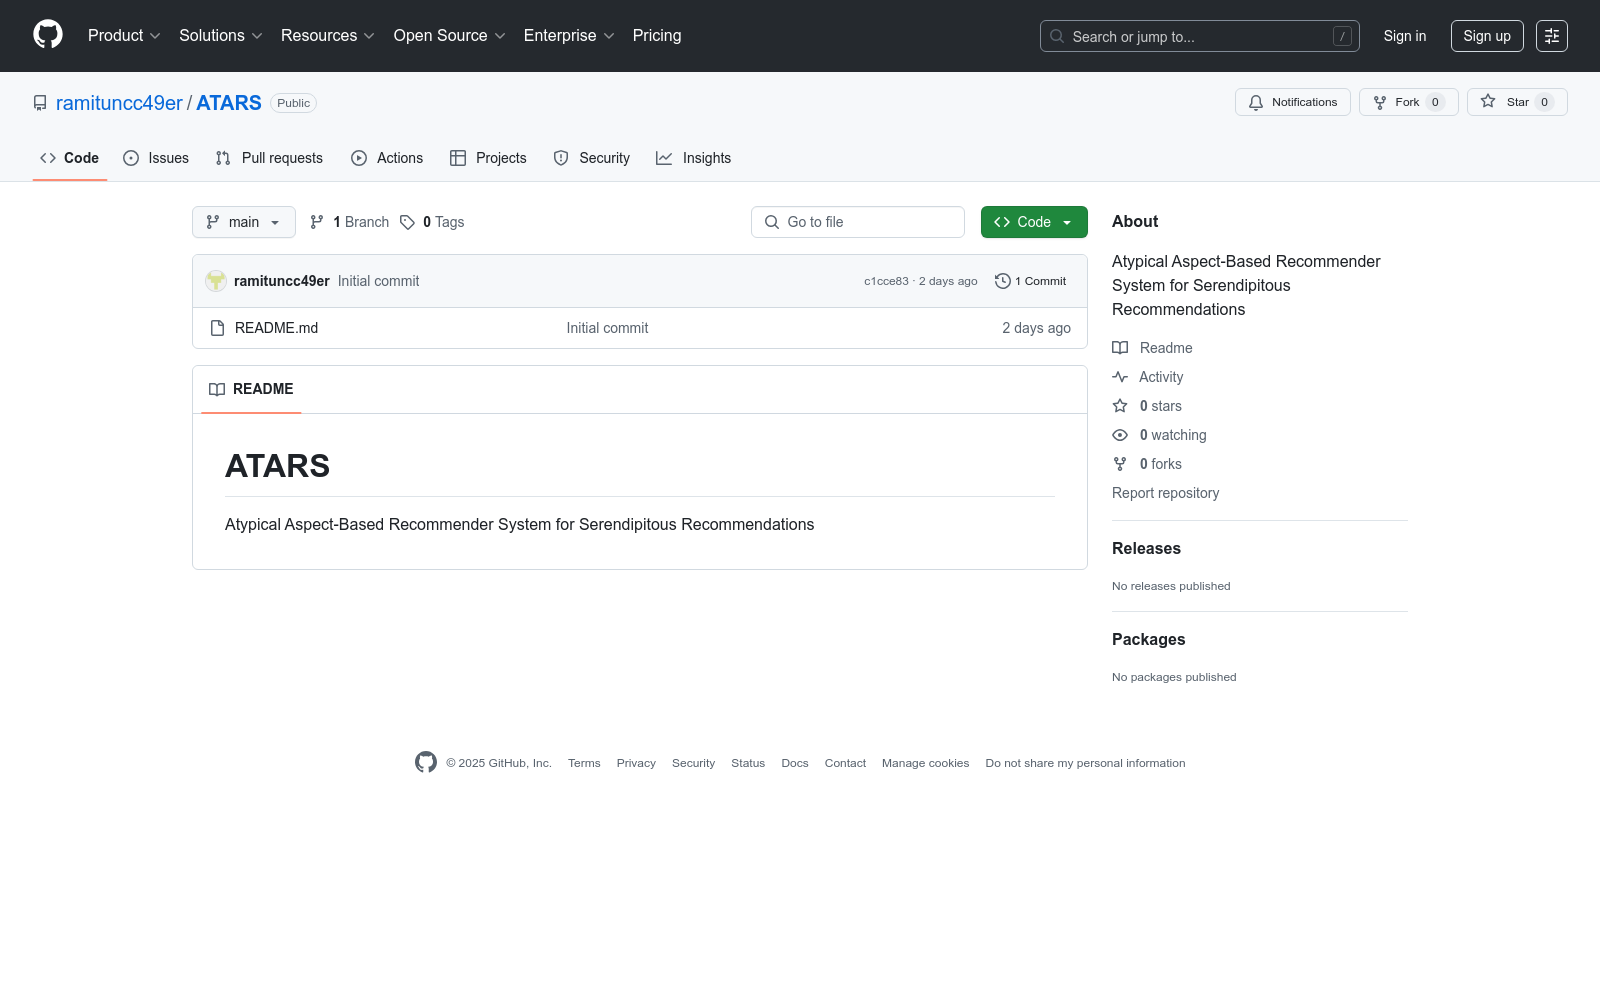Open the Security link in the footer

(x=693, y=763)
